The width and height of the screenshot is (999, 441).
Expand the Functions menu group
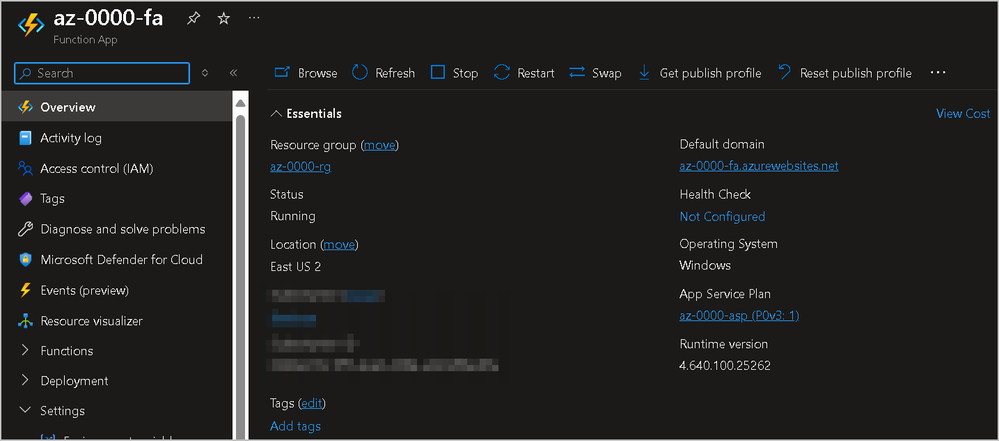25,351
